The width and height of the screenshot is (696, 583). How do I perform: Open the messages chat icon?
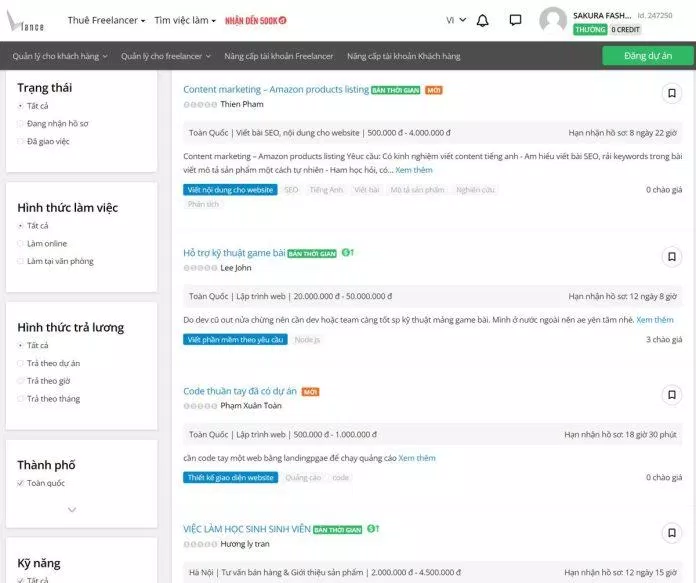point(515,20)
